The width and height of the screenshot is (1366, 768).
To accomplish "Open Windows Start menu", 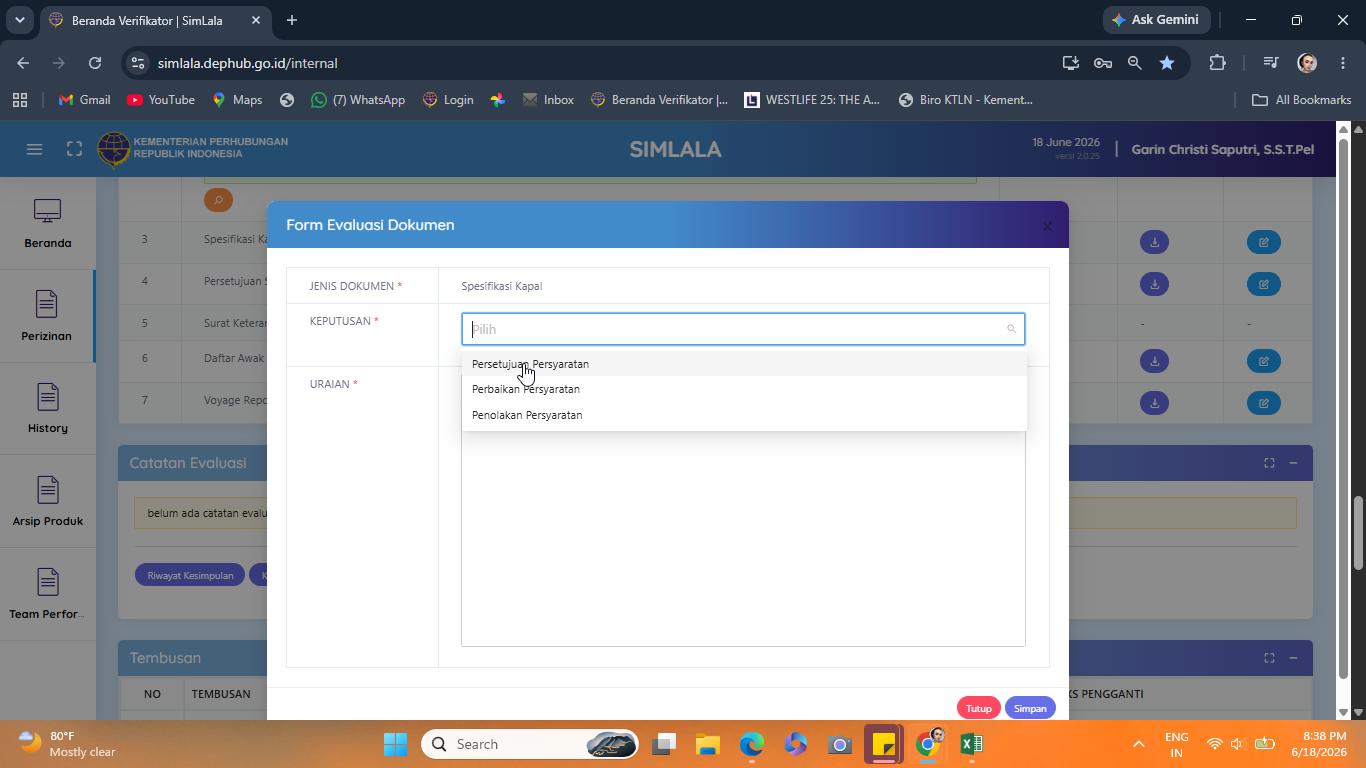I will coord(395,744).
